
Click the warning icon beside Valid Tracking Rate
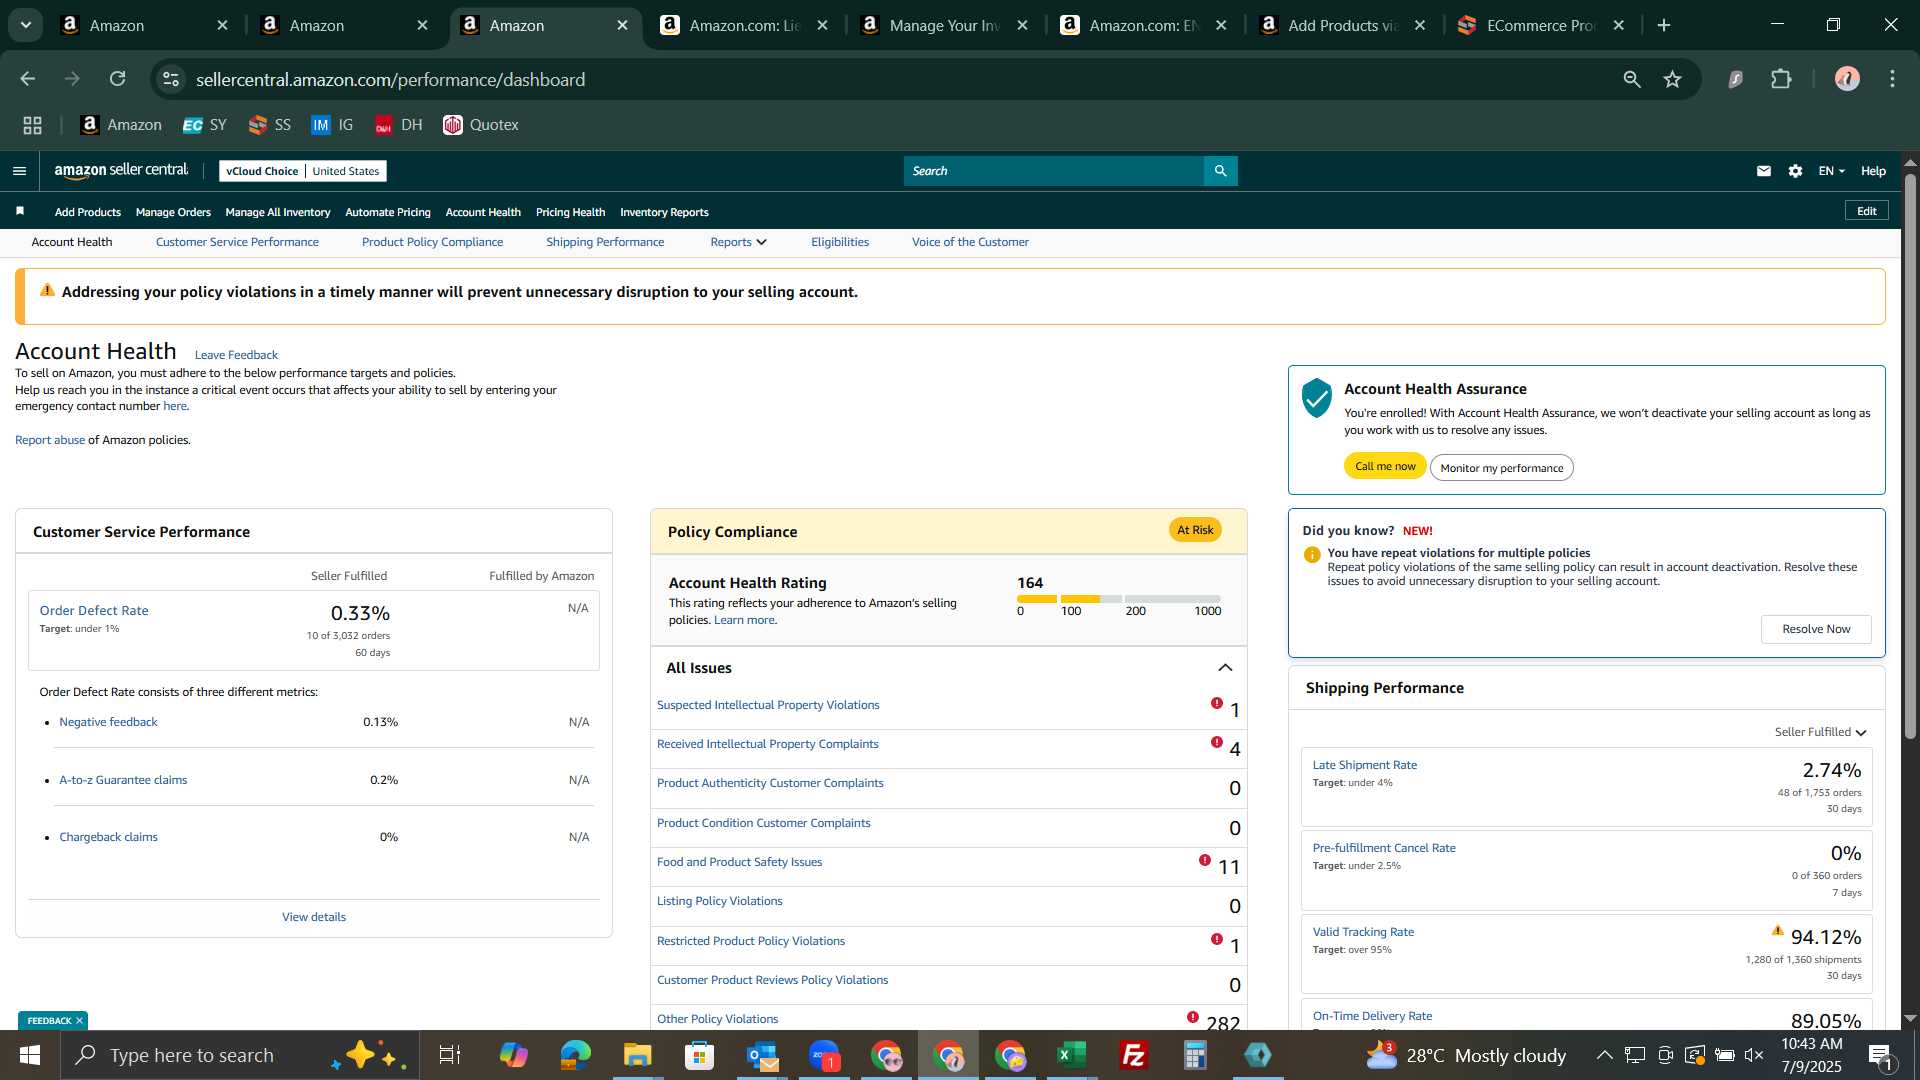(x=1777, y=931)
